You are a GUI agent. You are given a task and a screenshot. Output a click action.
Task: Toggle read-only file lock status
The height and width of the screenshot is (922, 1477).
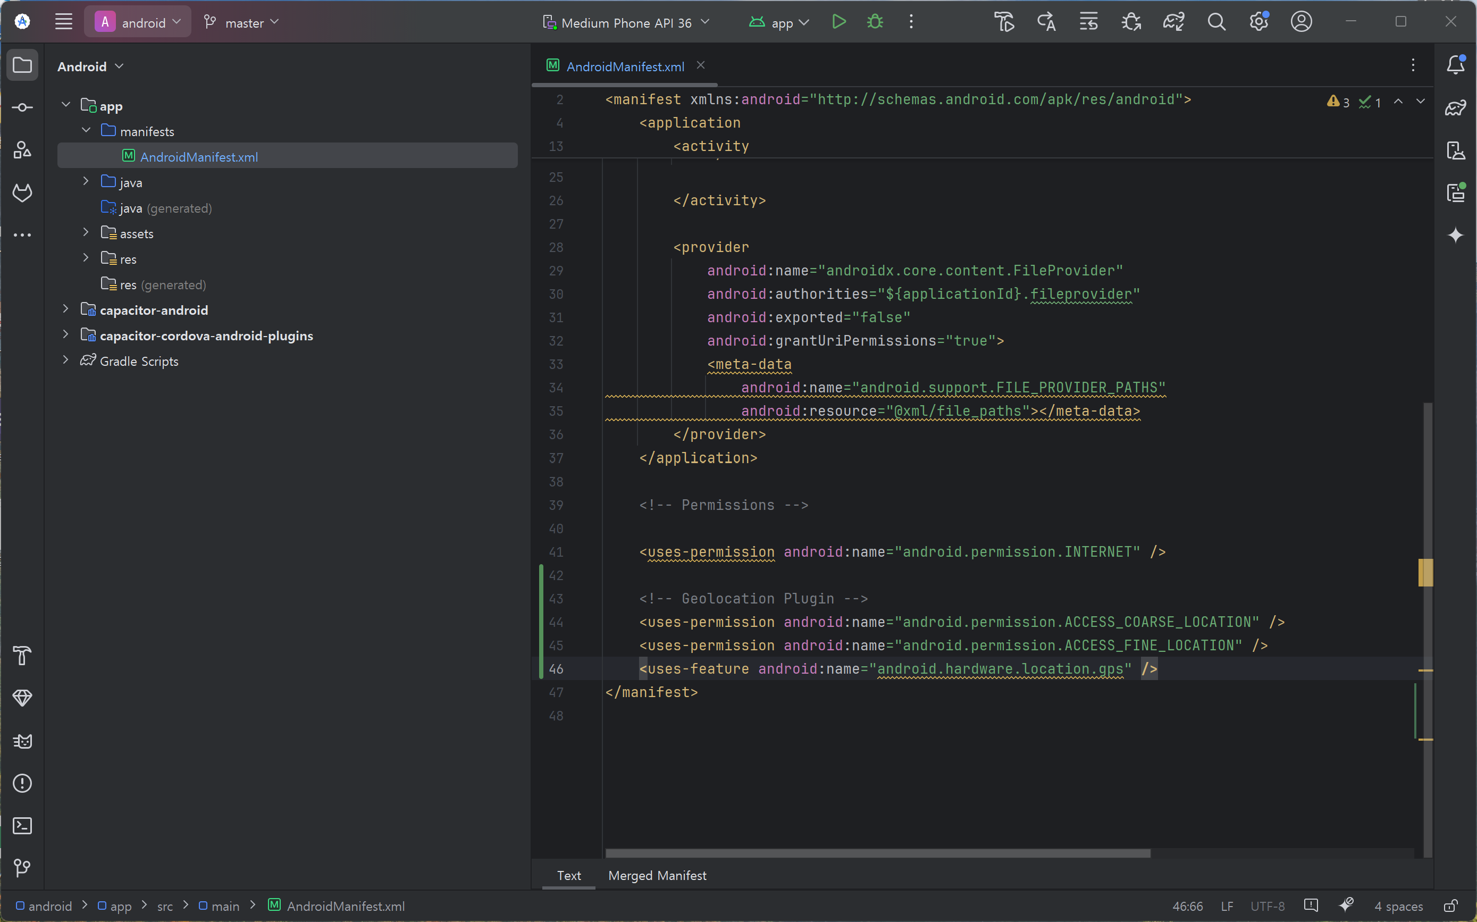click(1450, 906)
